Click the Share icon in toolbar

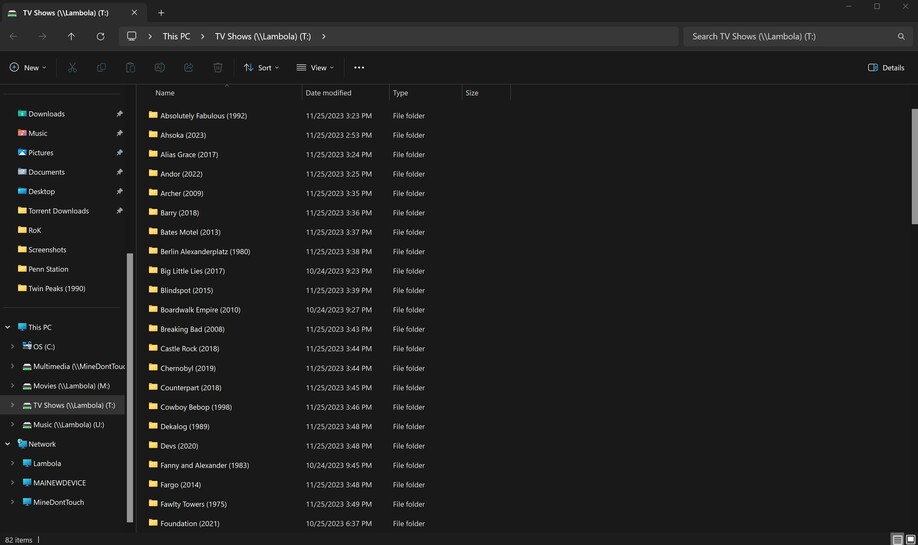click(x=188, y=67)
